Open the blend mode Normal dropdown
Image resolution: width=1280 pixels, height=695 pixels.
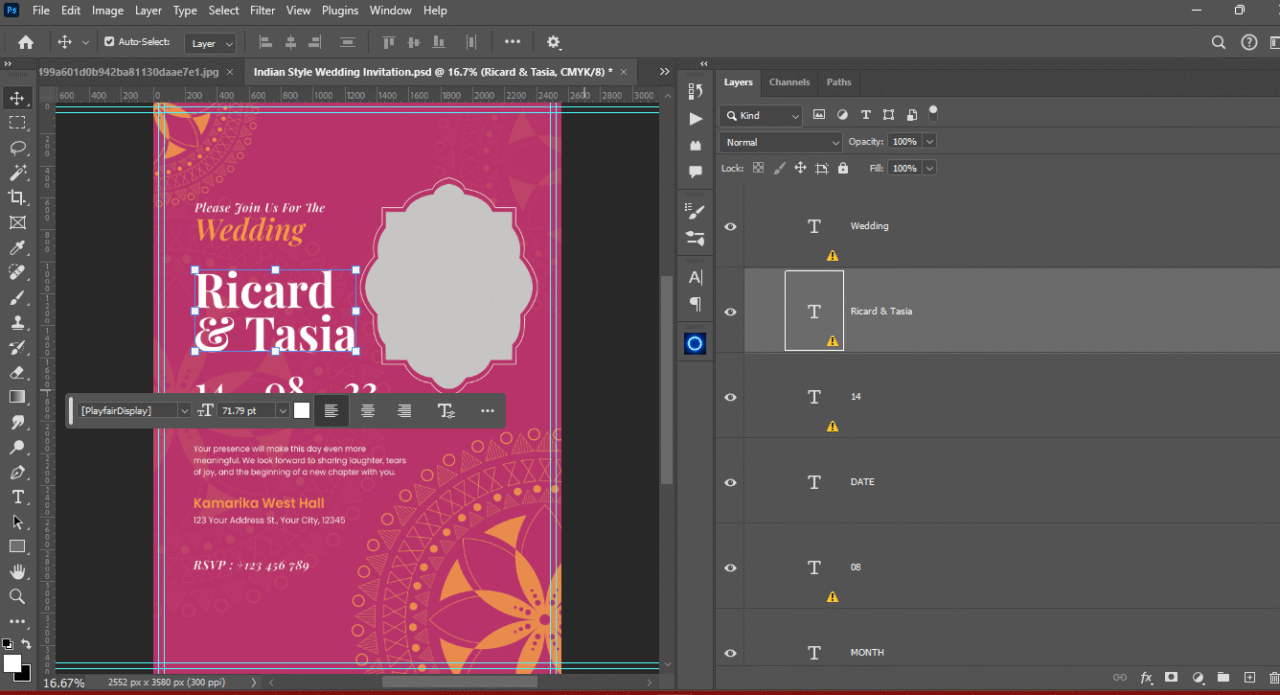pos(781,142)
